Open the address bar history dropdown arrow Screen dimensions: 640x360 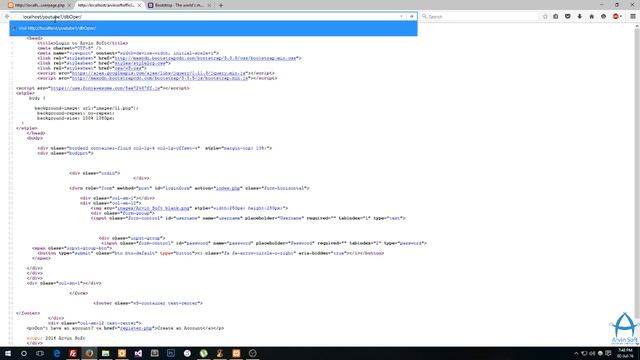coord(402,17)
